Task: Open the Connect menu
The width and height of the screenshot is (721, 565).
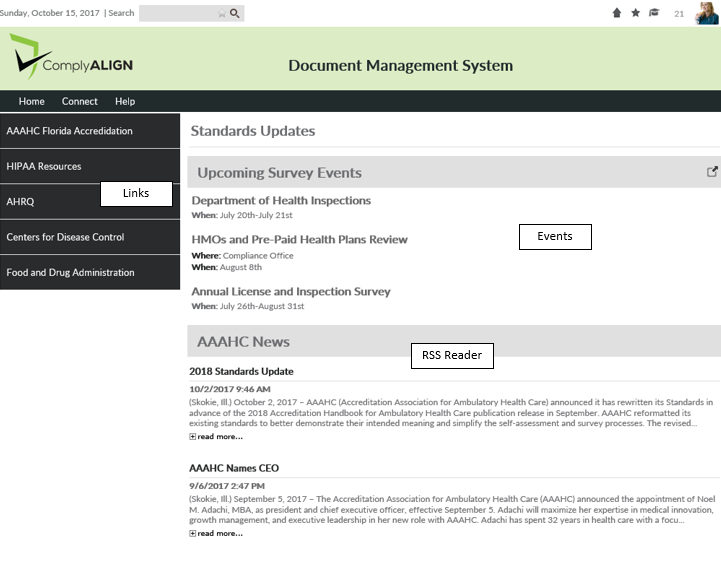Action: tap(80, 101)
